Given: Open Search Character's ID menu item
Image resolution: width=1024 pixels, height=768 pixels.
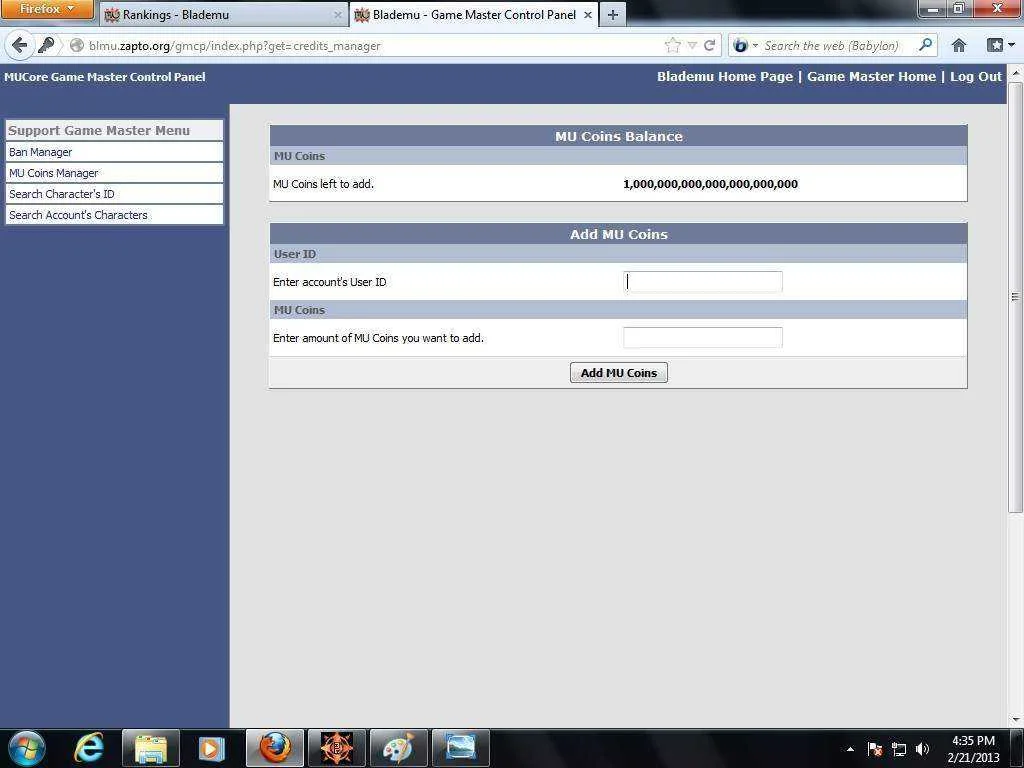Looking at the screenshot, I should point(114,194).
